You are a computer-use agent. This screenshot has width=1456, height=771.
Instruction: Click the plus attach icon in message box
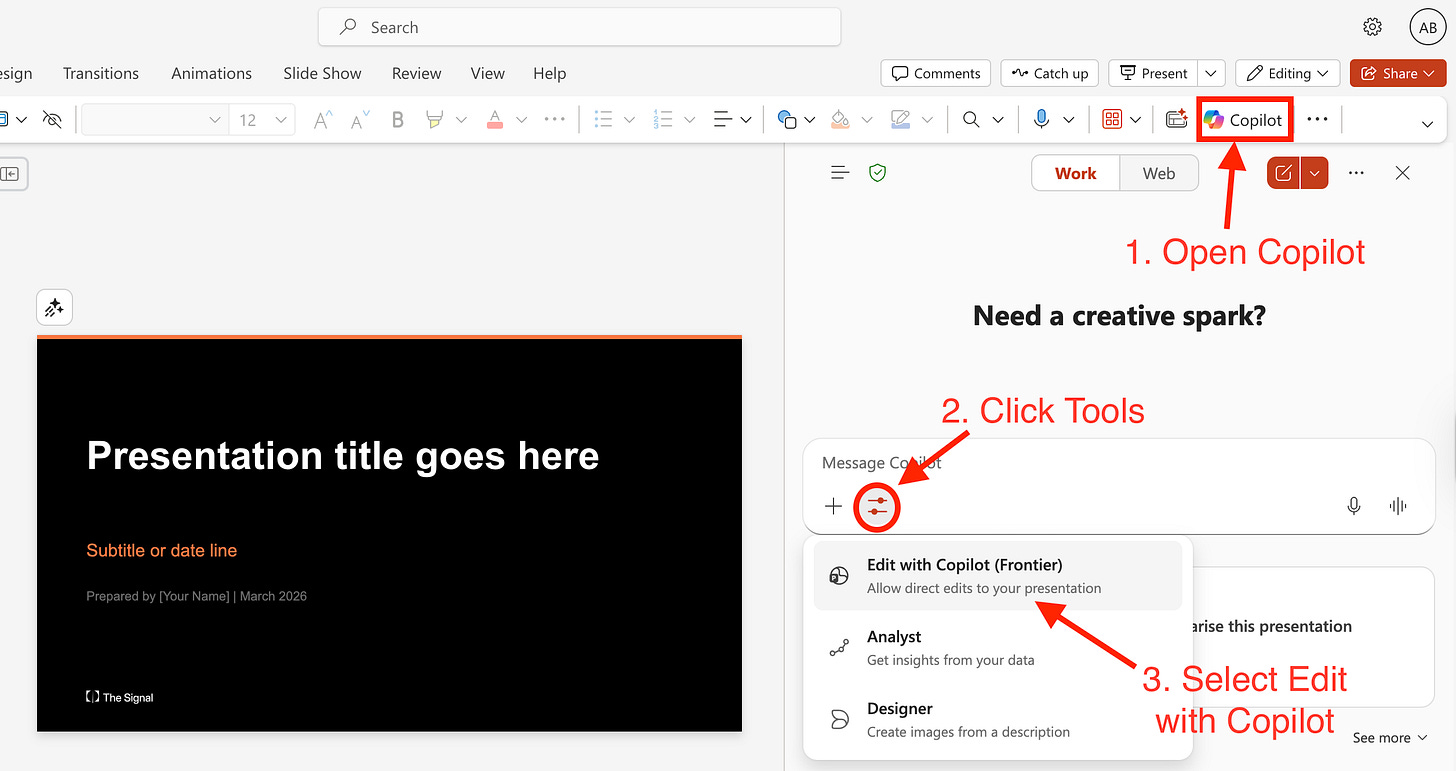(833, 506)
